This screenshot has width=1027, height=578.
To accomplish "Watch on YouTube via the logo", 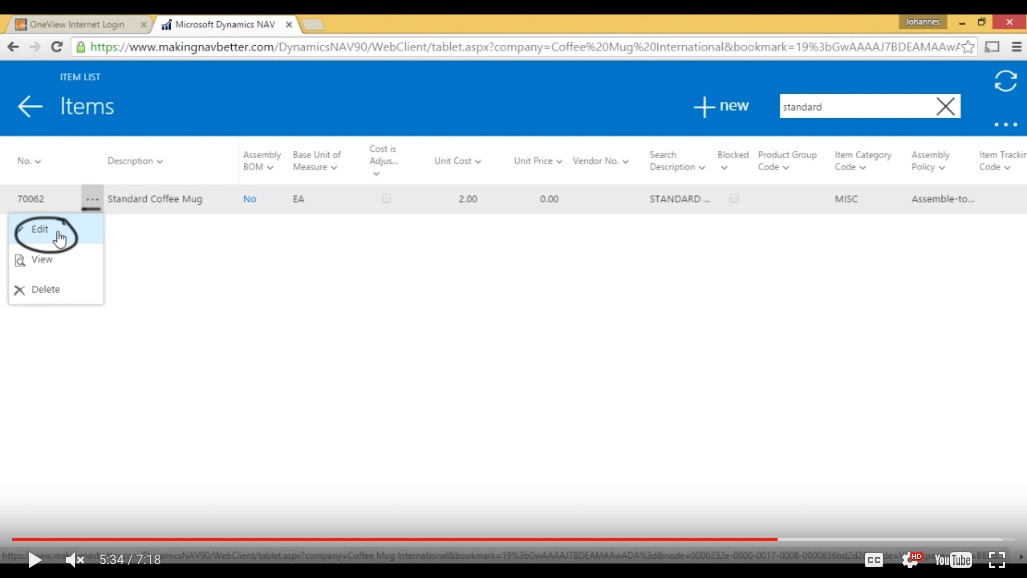I will [x=953, y=560].
